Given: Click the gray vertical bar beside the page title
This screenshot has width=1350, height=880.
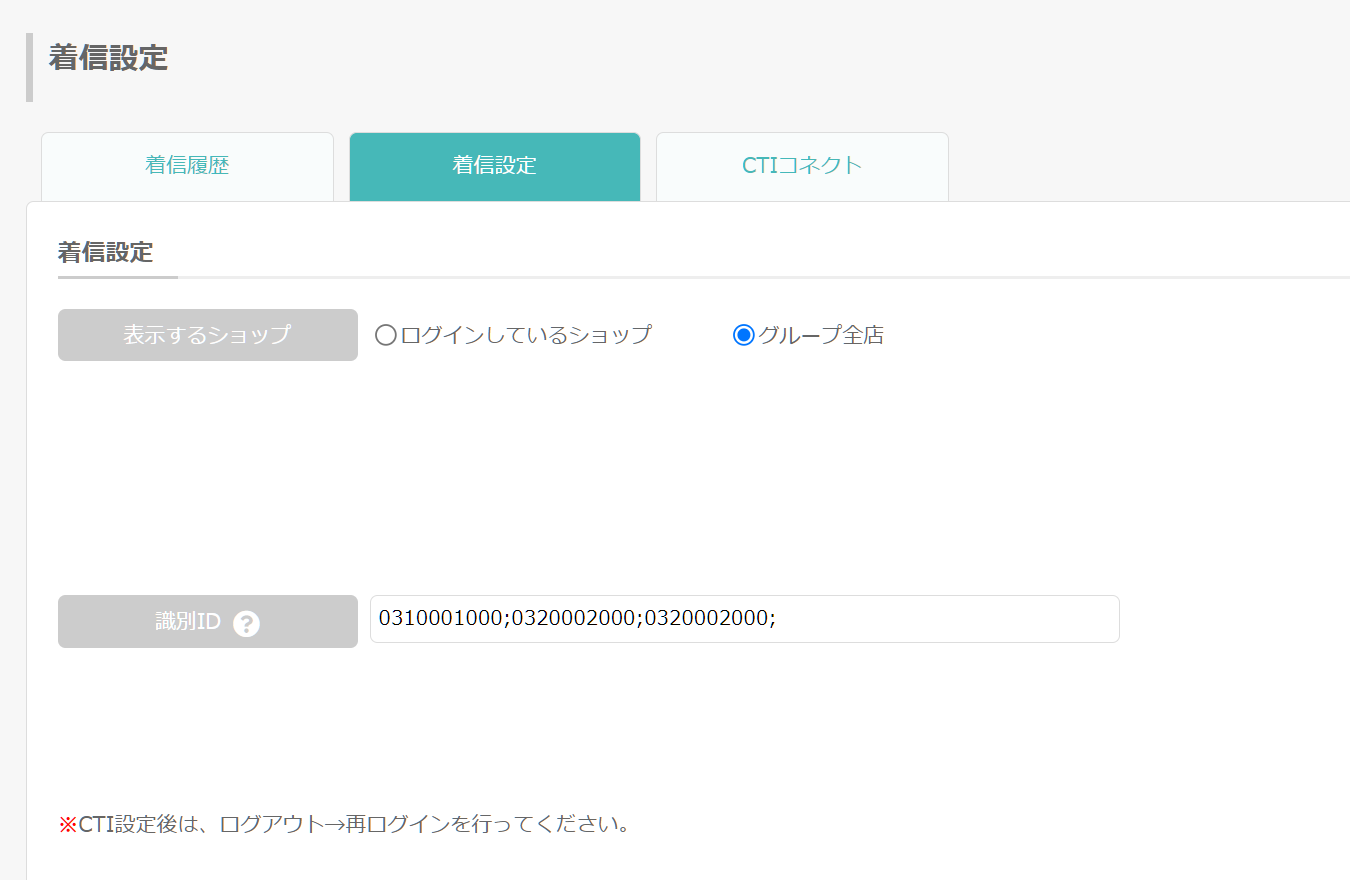Looking at the screenshot, I should pos(29,67).
